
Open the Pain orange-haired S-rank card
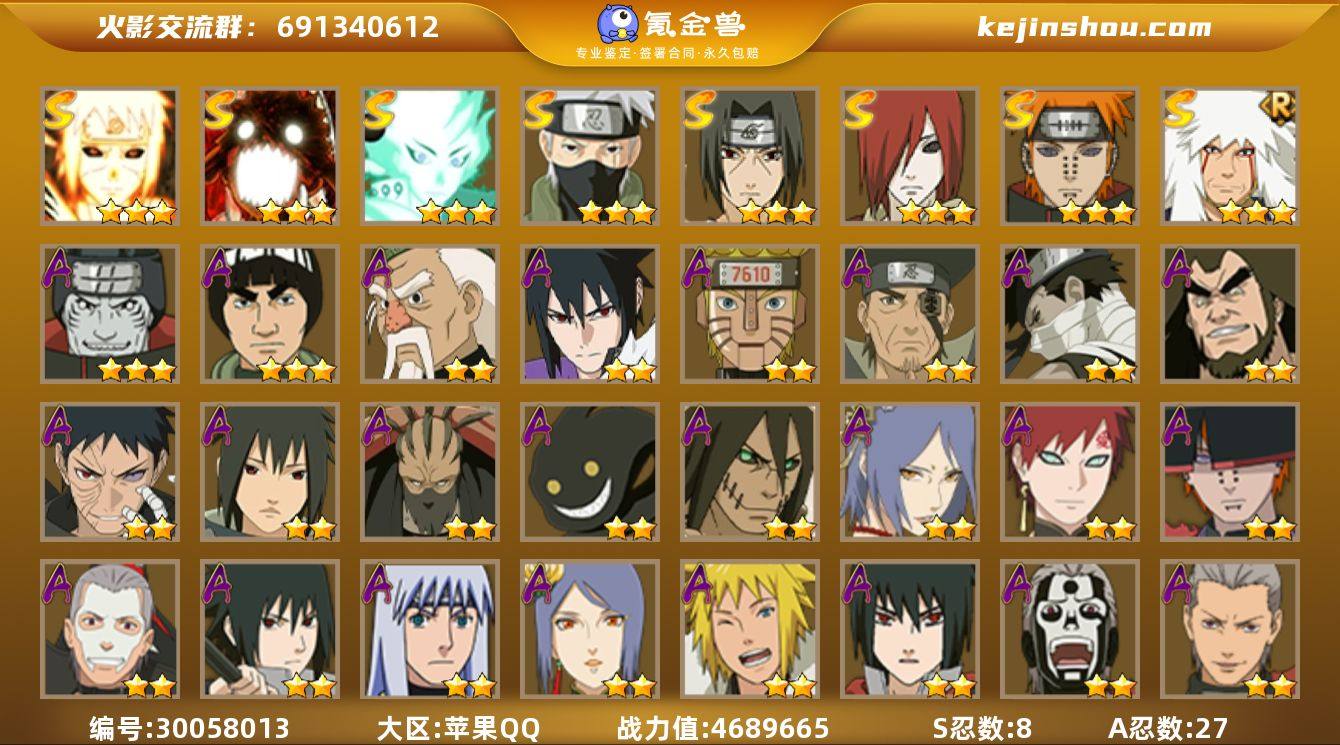pos(1070,156)
